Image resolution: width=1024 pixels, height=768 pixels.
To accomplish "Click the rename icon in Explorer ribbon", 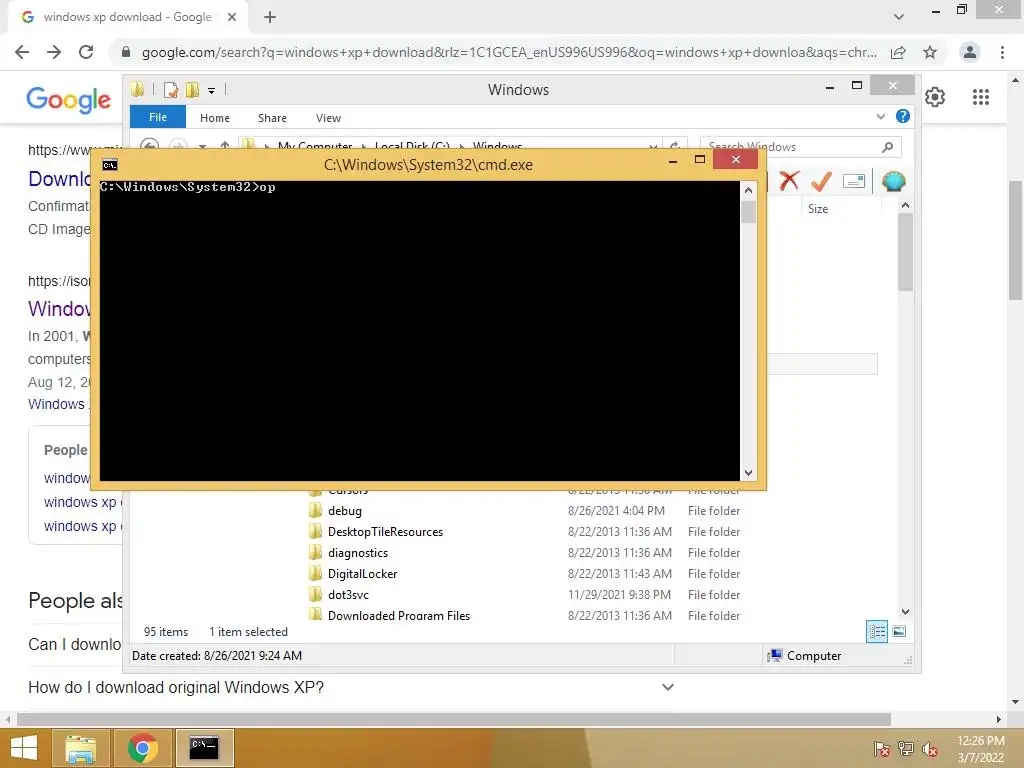I will (x=854, y=180).
